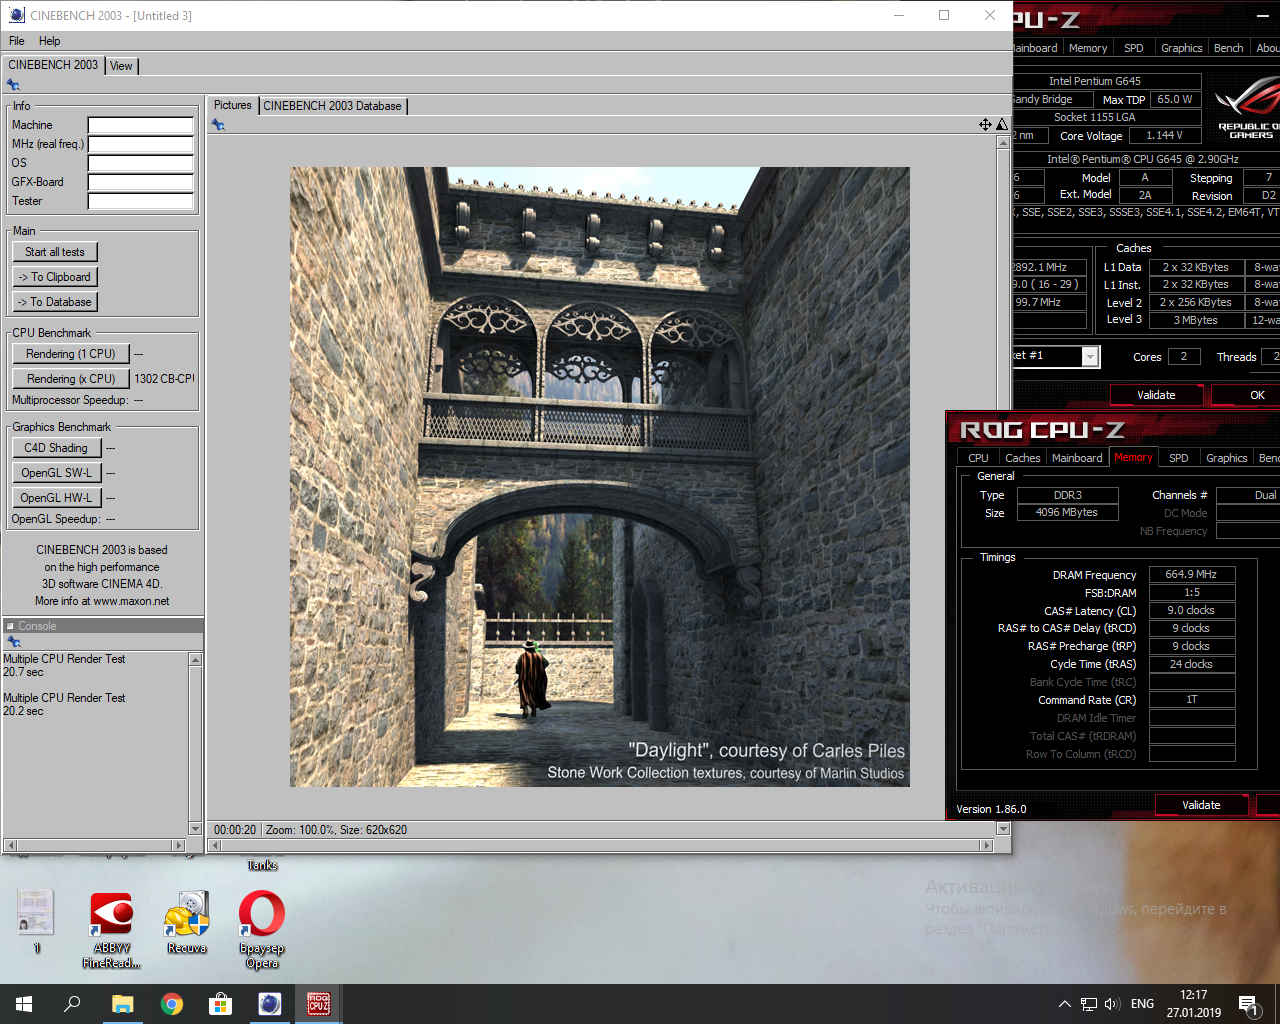Open the socket selection dropdown in CPU-Z
Image resolution: width=1280 pixels, height=1024 pixels.
coord(1090,356)
